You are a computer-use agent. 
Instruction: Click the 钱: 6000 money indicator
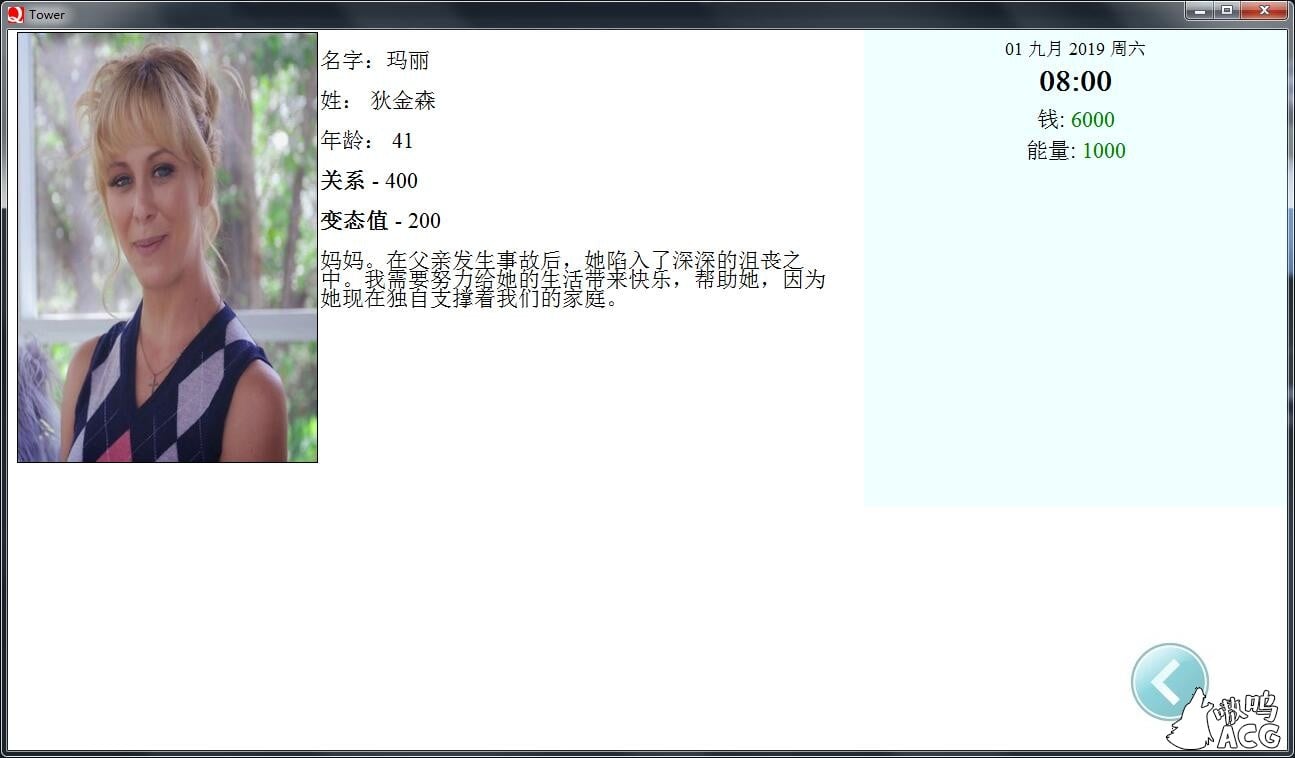[1076, 119]
